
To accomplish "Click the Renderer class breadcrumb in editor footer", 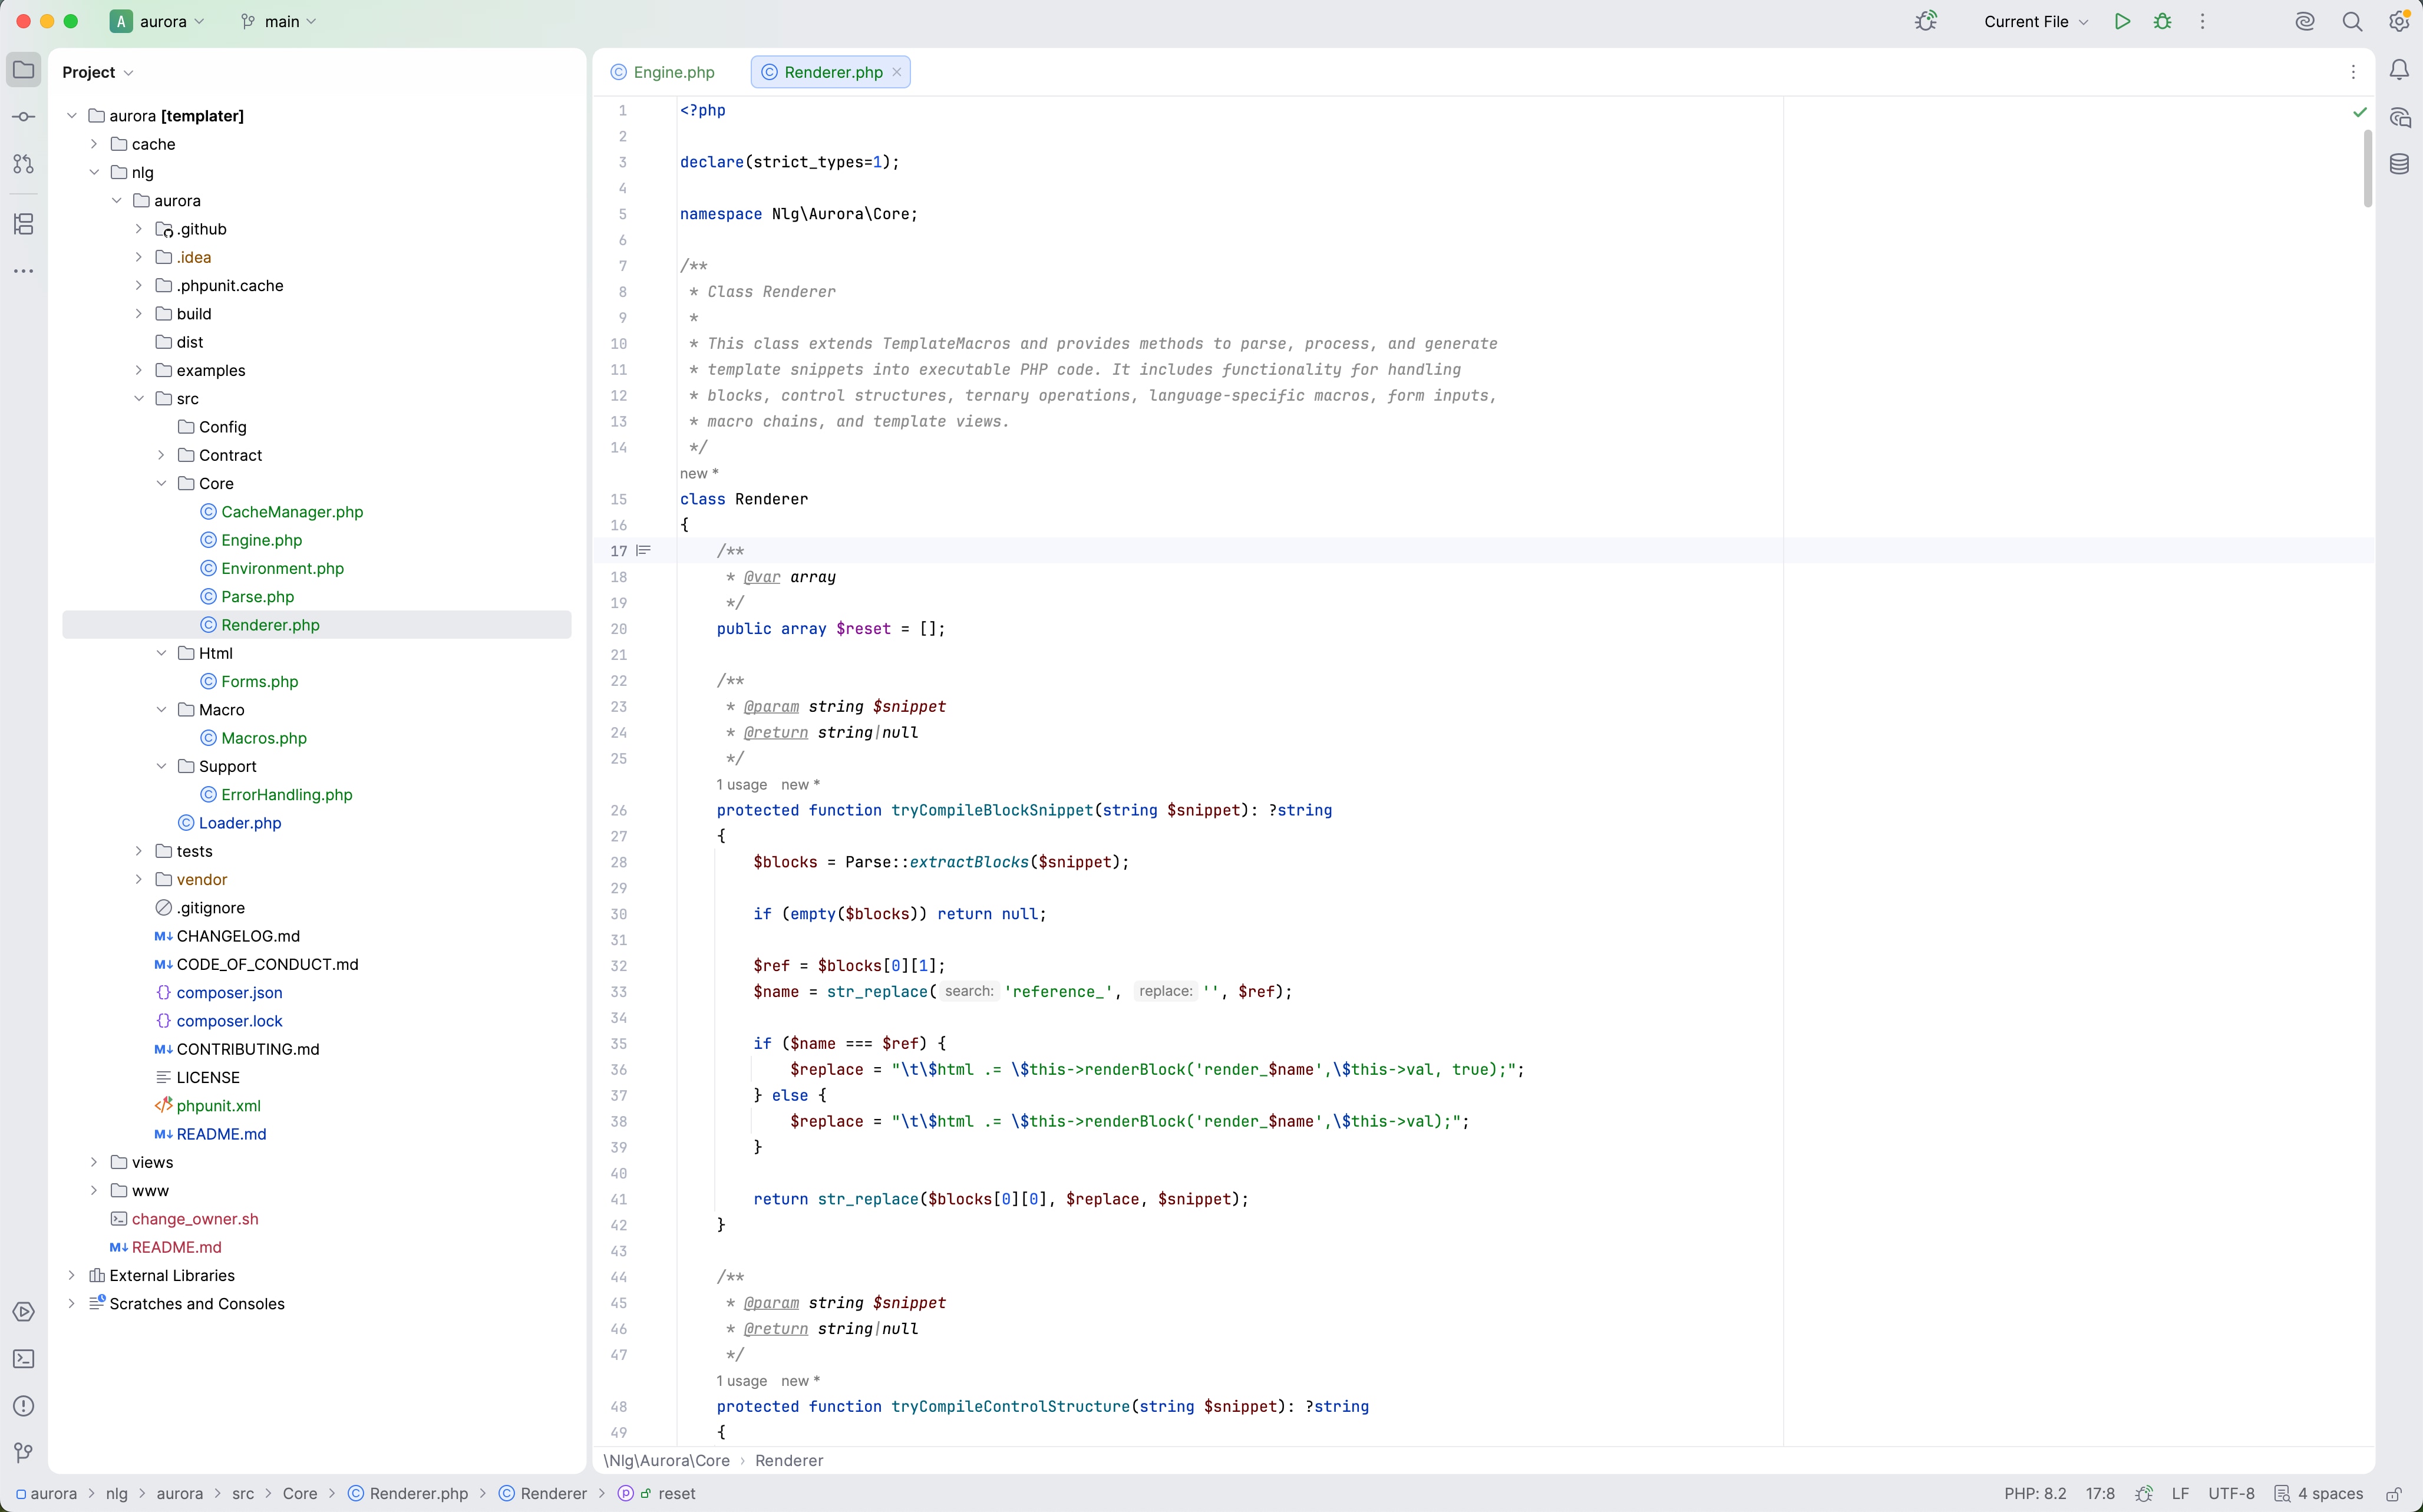I will 789,1460.
